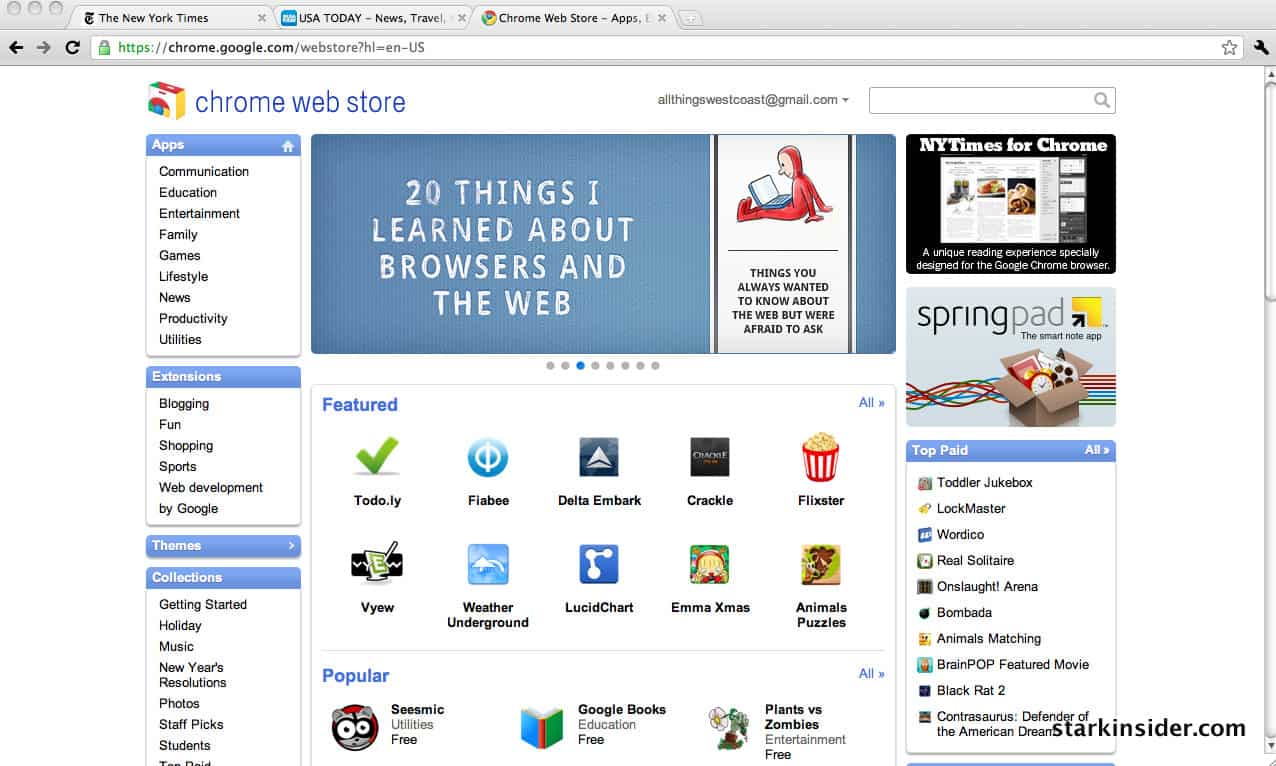Viewport: 1276px width, 766px height.
Task: Show all Top Paid apps
Action: pos(1096,450)
